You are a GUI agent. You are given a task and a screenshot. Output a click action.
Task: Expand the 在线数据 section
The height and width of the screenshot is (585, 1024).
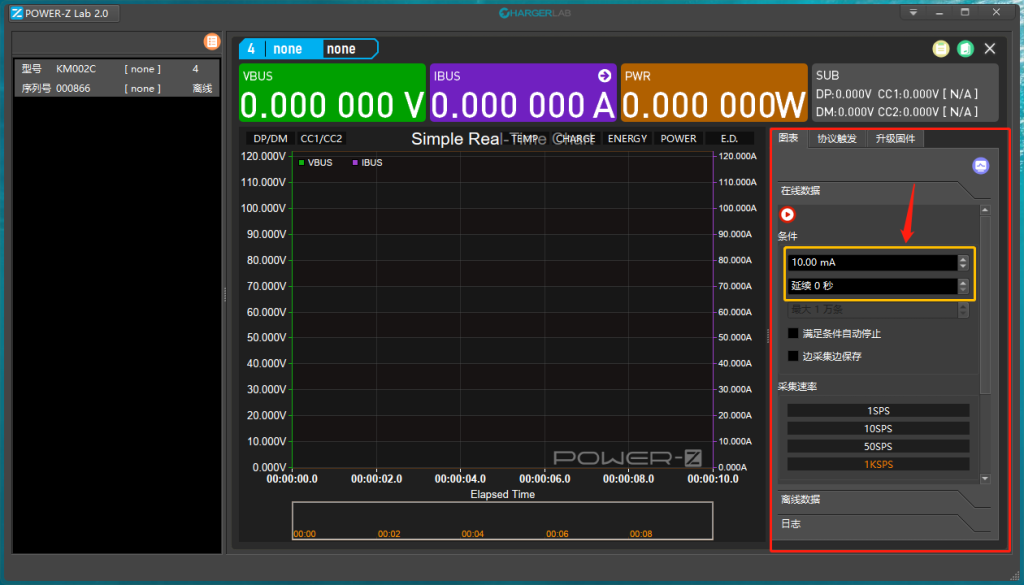point(884,191)
